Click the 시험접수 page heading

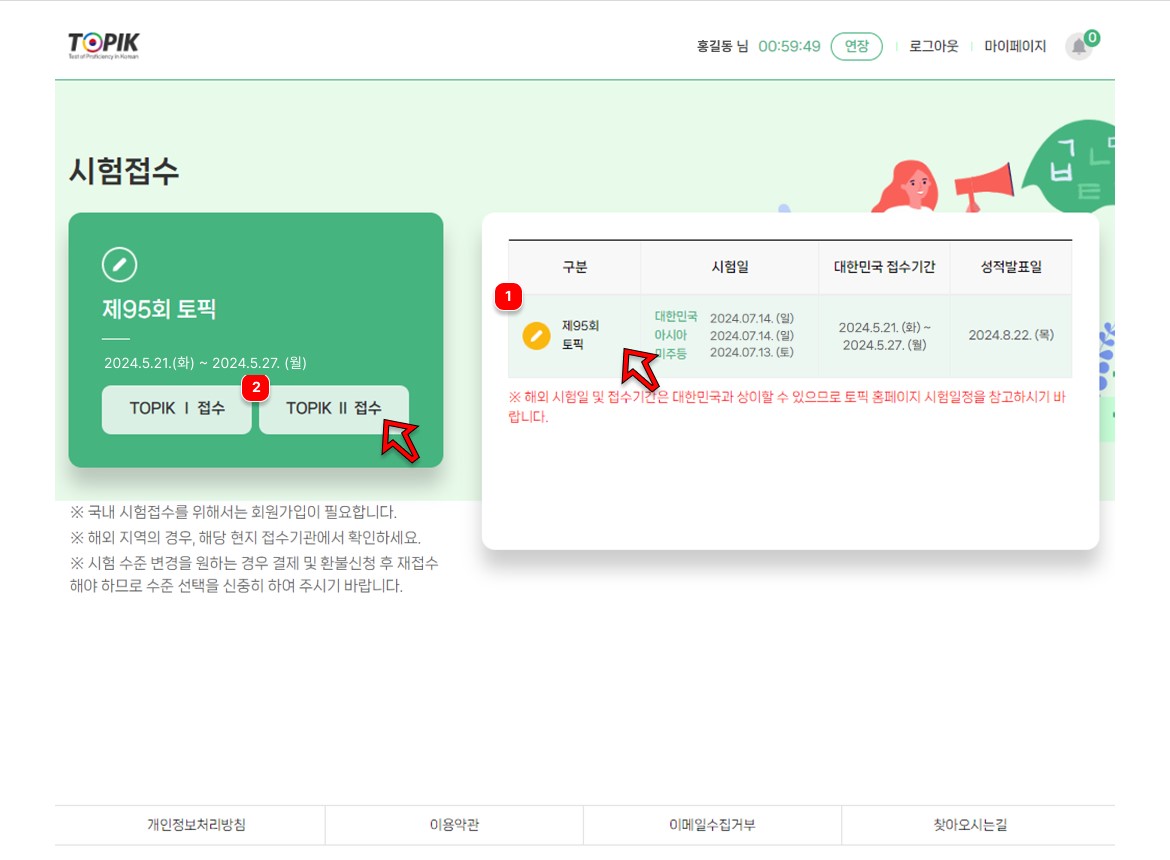point(124,171)
